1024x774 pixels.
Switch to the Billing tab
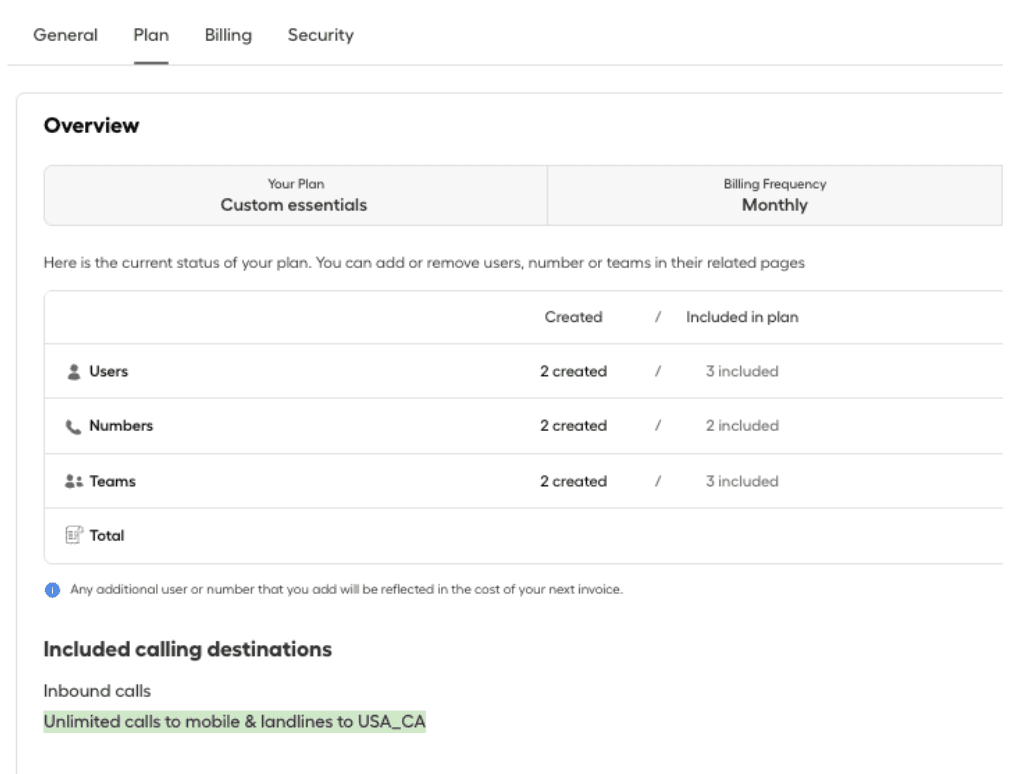tap(228, 35)
